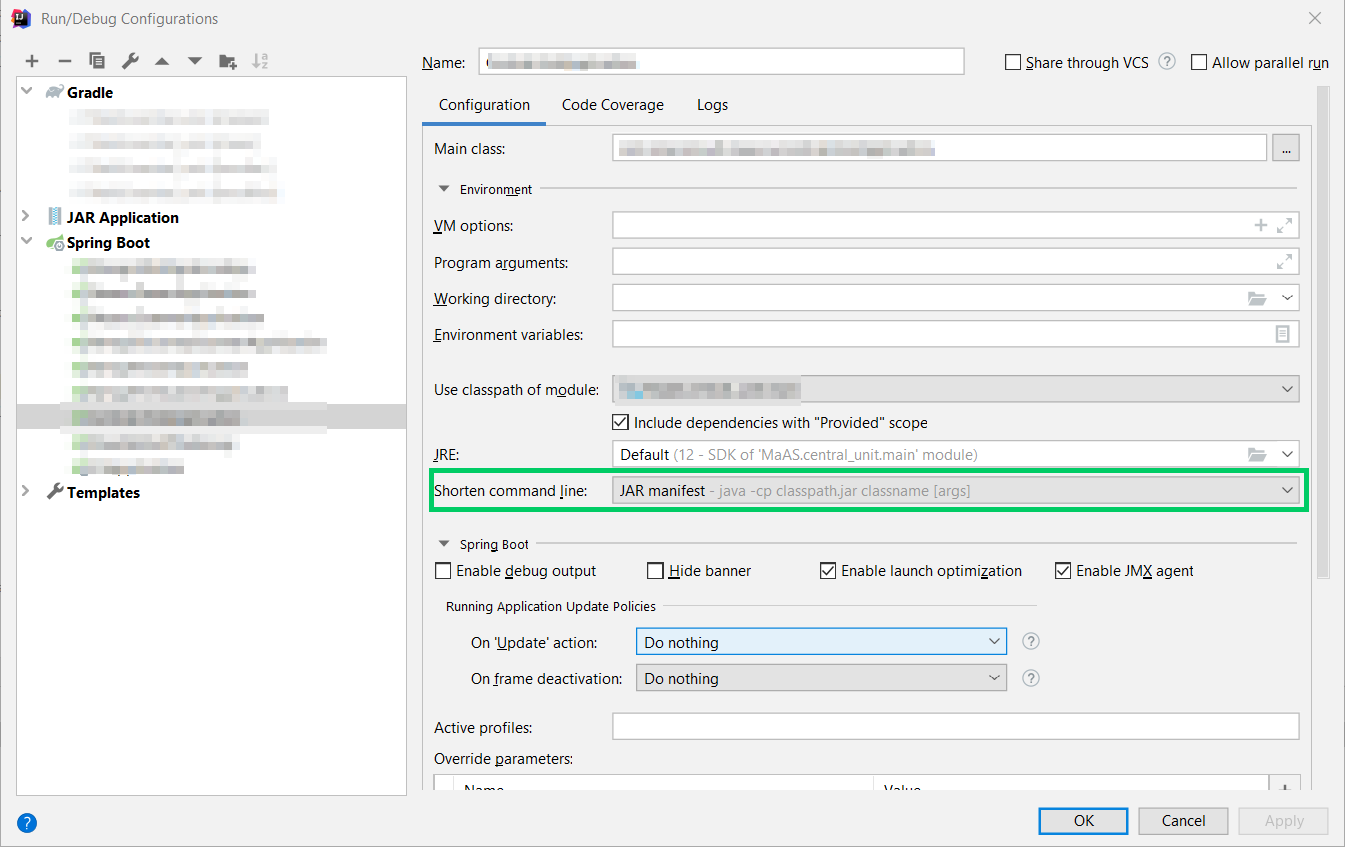Toggle Share through VCS
Viewport: 1345px width, 847px height.
point(1013,62)
